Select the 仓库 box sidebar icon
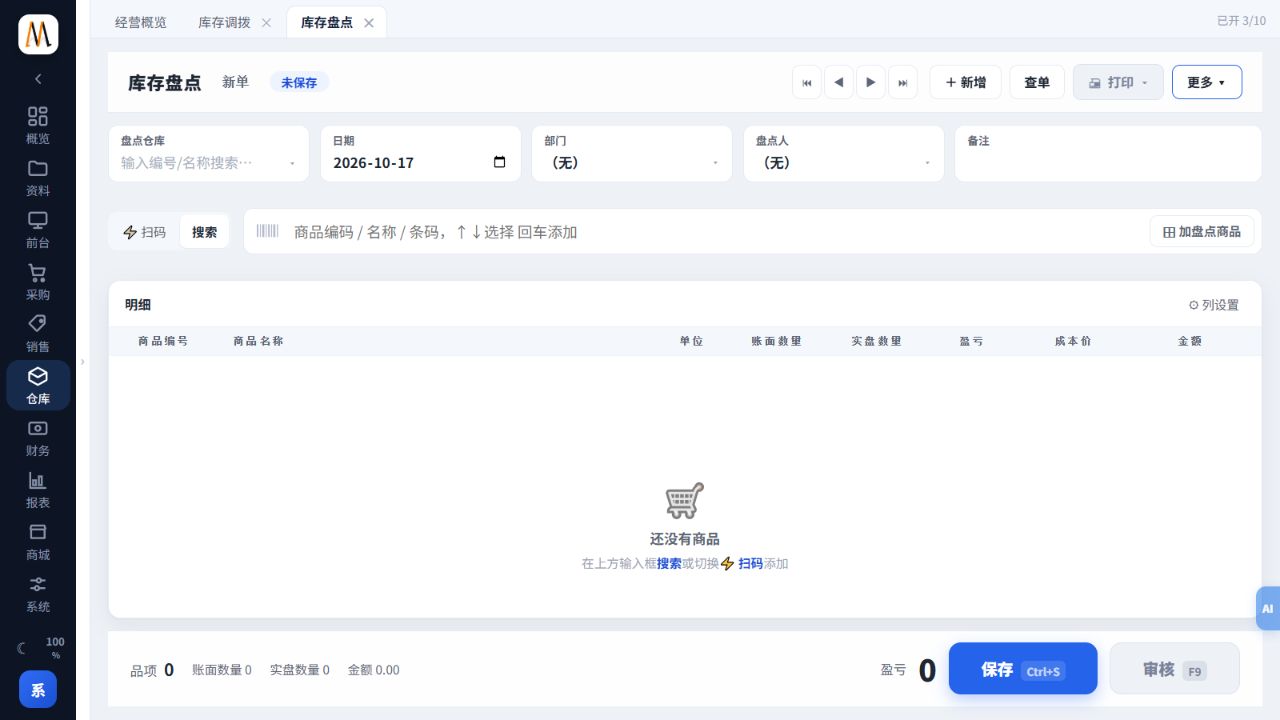The height and width of the screenshot is (720, 1280). [x=38, y=385]
